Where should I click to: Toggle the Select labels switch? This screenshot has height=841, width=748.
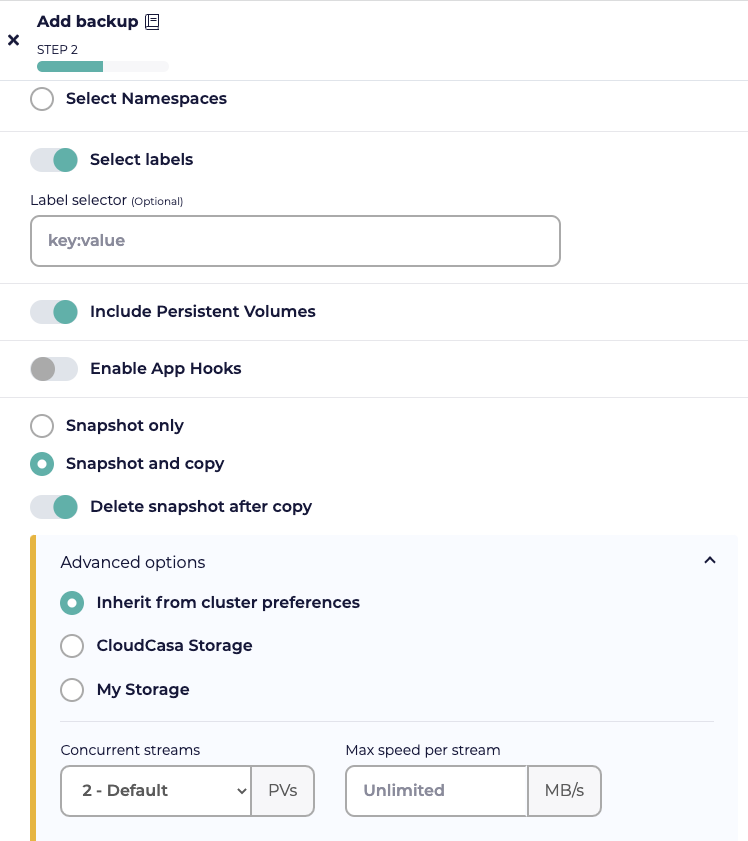54,160
